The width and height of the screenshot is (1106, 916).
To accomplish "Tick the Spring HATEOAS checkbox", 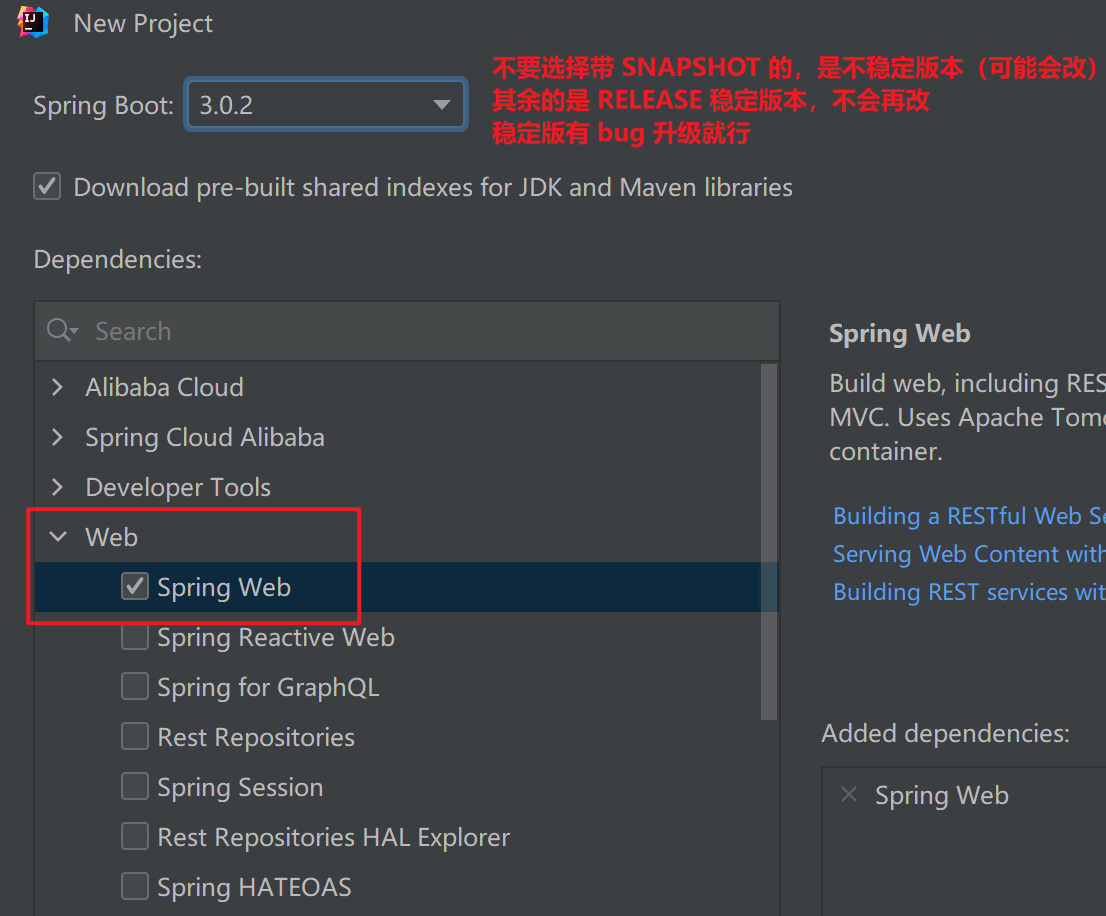I will [x=134, y=886].
